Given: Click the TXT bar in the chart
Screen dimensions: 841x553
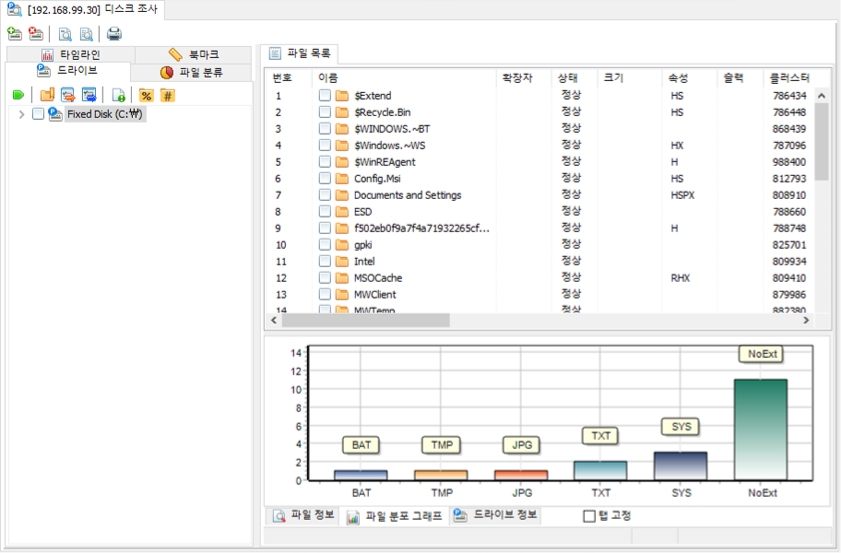Looking at the screenshot, I should pos(600,470).
